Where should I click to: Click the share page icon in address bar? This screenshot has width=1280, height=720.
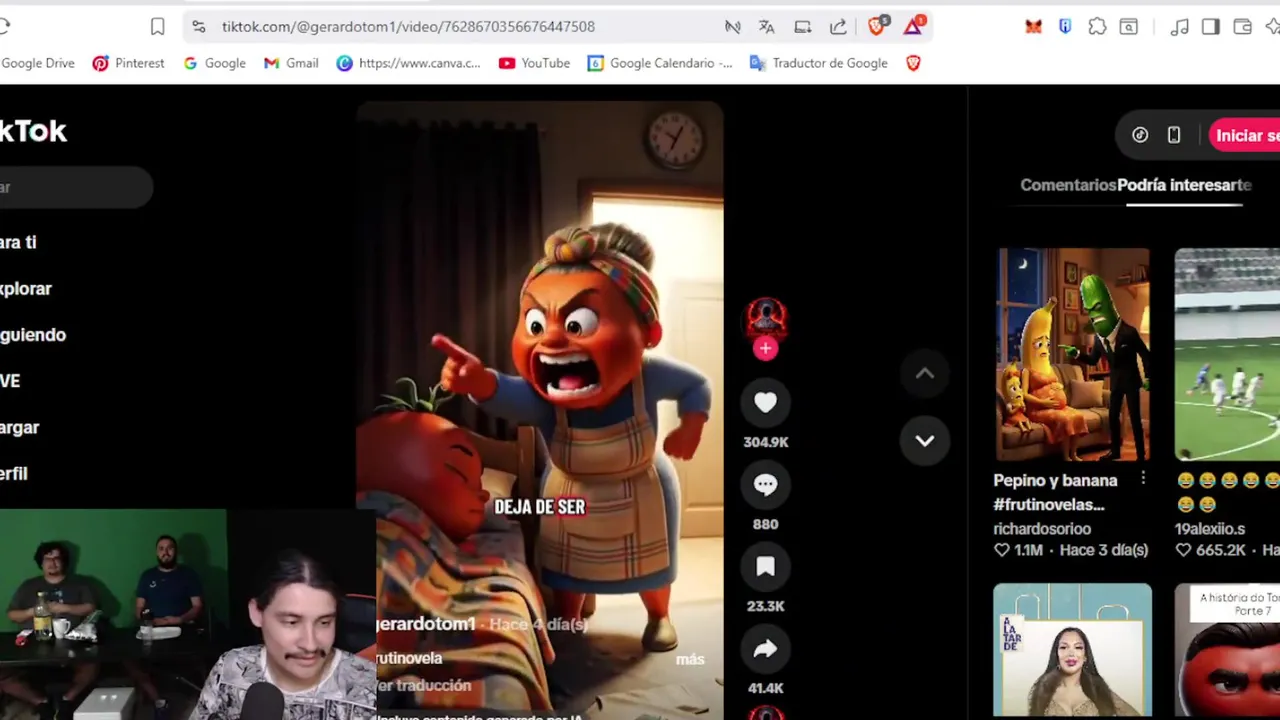coord(838,27)
